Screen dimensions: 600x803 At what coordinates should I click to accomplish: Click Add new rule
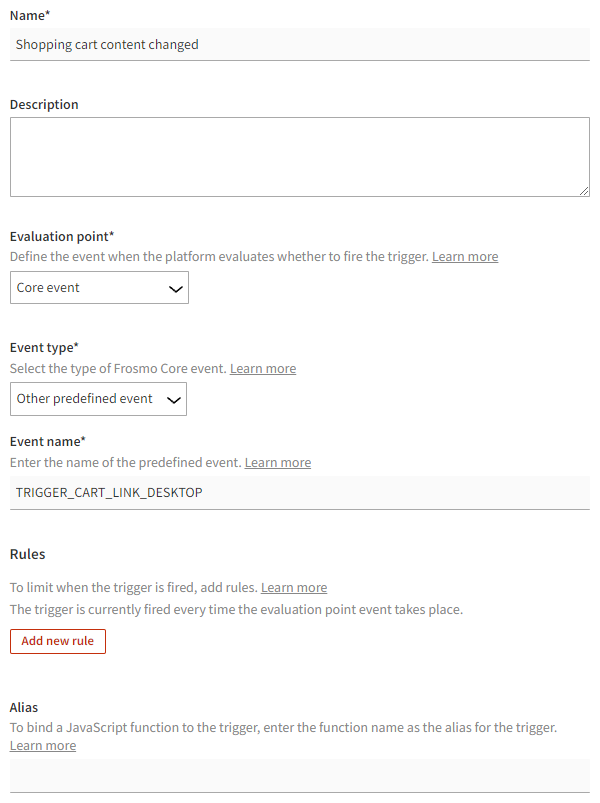(57, 641)
